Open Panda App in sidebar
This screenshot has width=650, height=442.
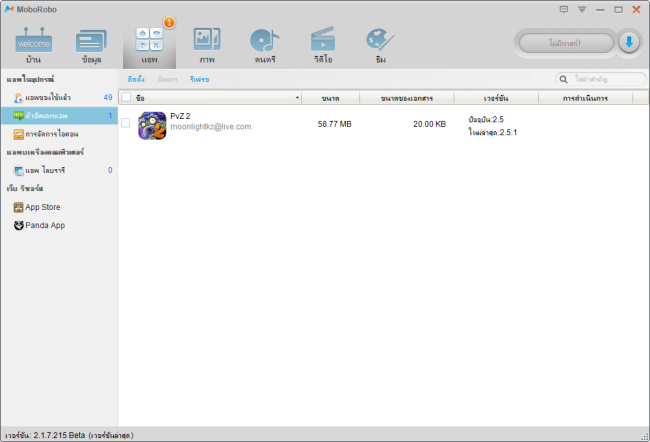pos(59,225)
